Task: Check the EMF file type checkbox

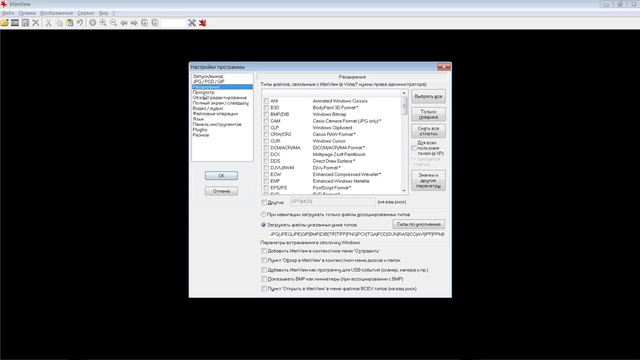Action: point(266,181)
